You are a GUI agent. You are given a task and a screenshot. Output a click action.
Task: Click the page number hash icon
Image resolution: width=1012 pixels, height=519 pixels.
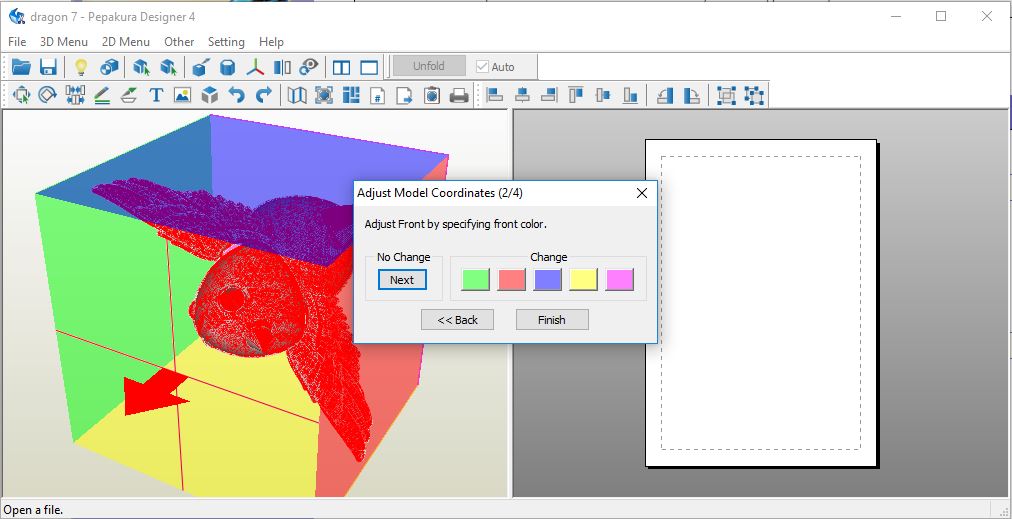pyautogui.click(x=378, y=96)
